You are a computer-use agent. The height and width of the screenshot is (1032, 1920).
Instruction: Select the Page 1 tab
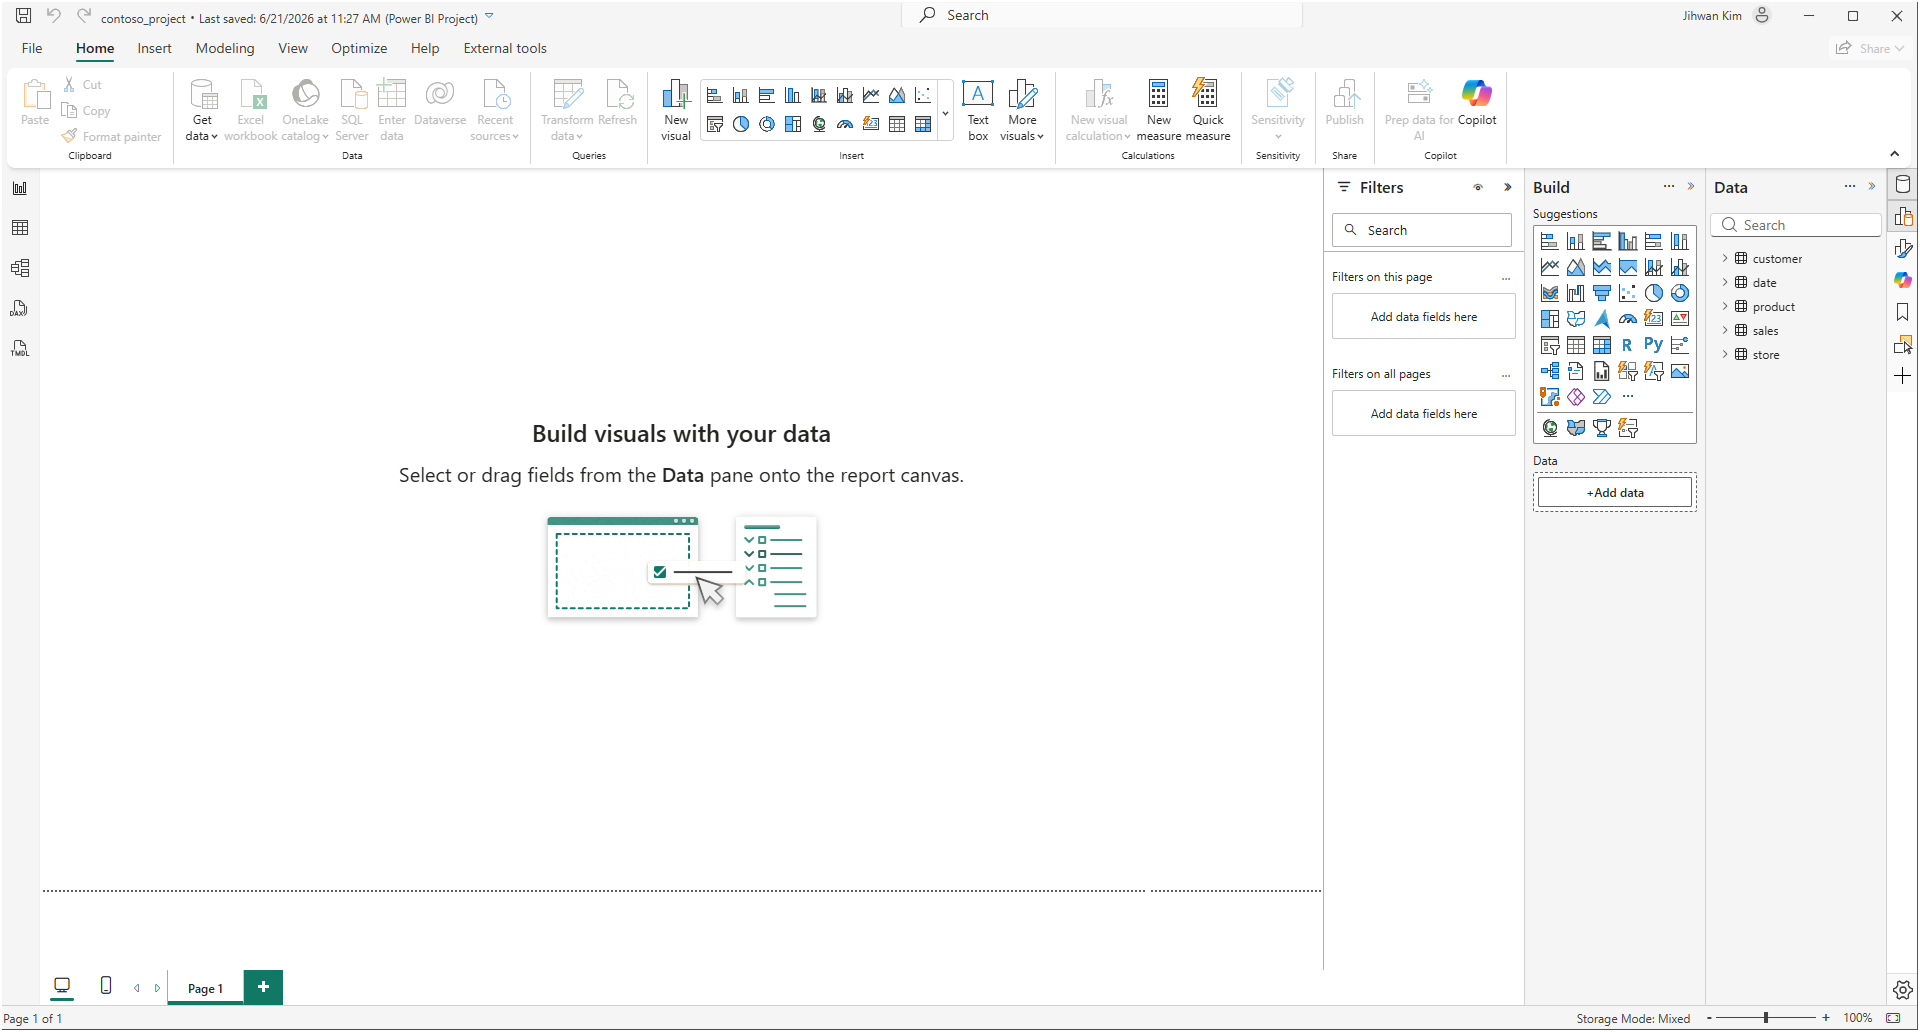coord(205,988)
